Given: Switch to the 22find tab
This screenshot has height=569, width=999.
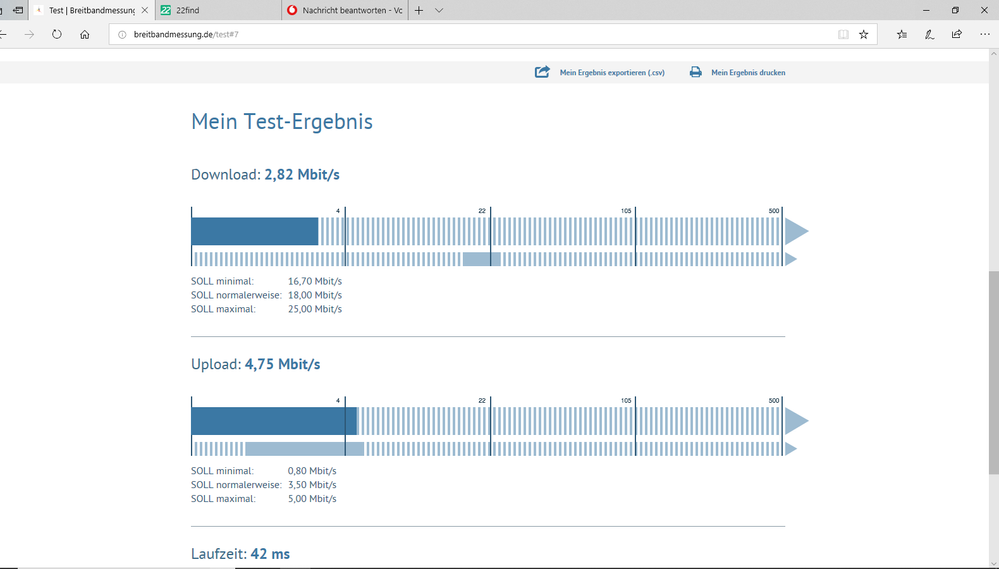Looking at the screenshot, I should pyautogui.click(x=219, y=10).
